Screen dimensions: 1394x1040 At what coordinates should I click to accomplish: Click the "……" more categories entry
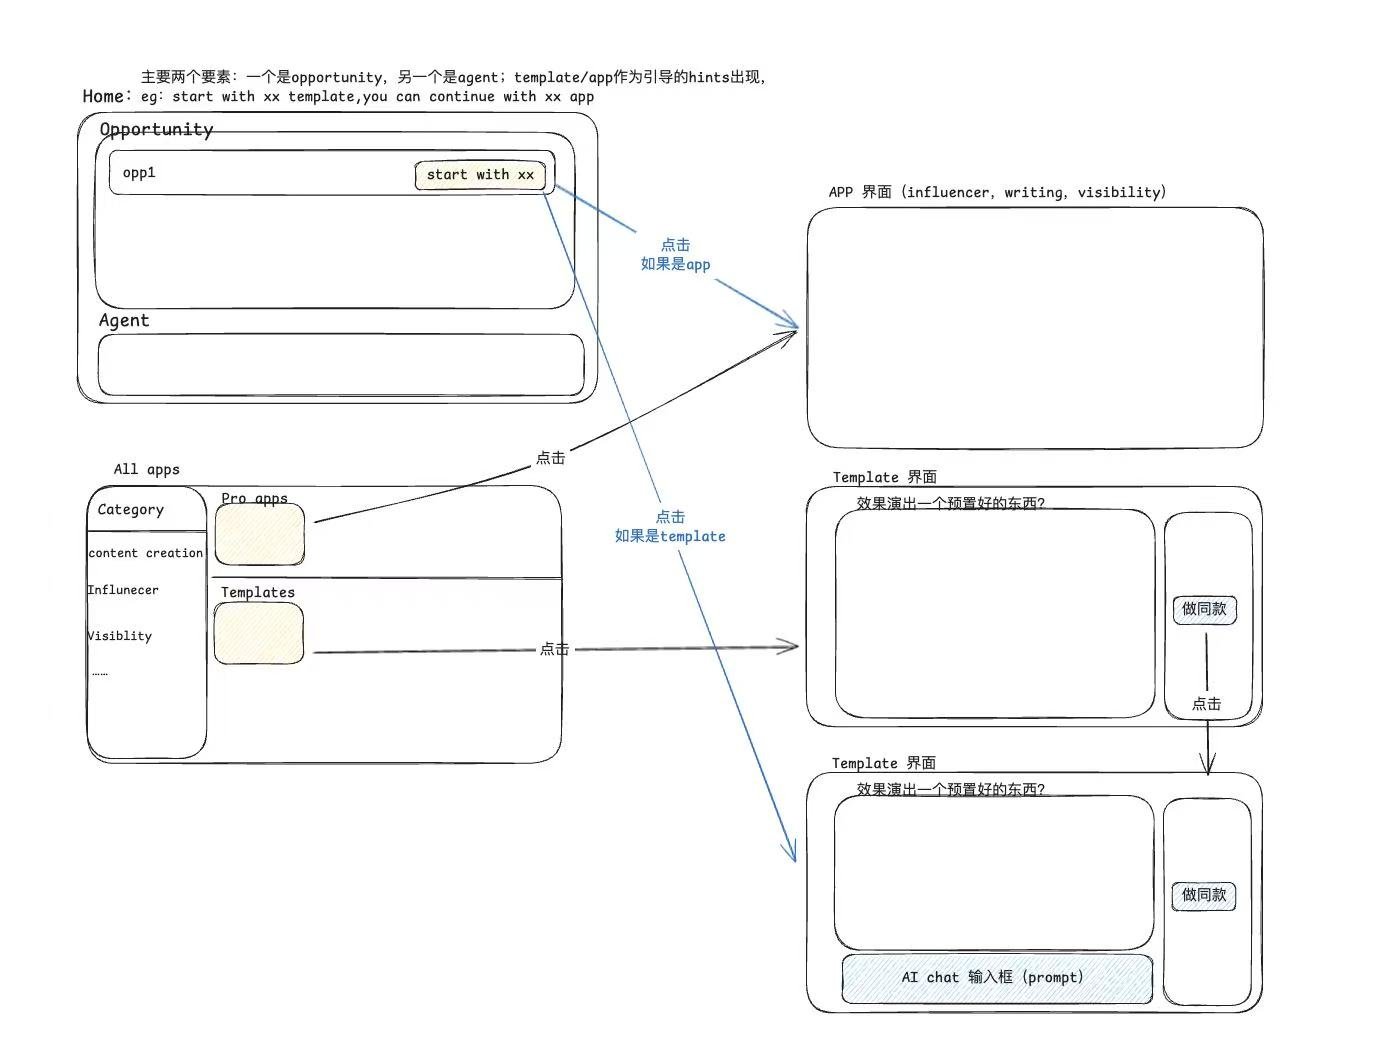coord(100,673)
